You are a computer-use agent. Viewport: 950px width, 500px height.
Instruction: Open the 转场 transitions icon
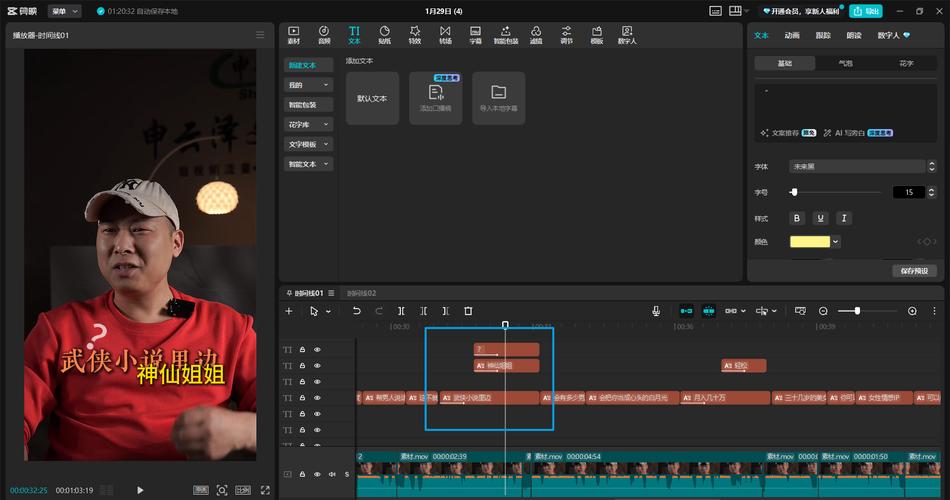point(445,35)
